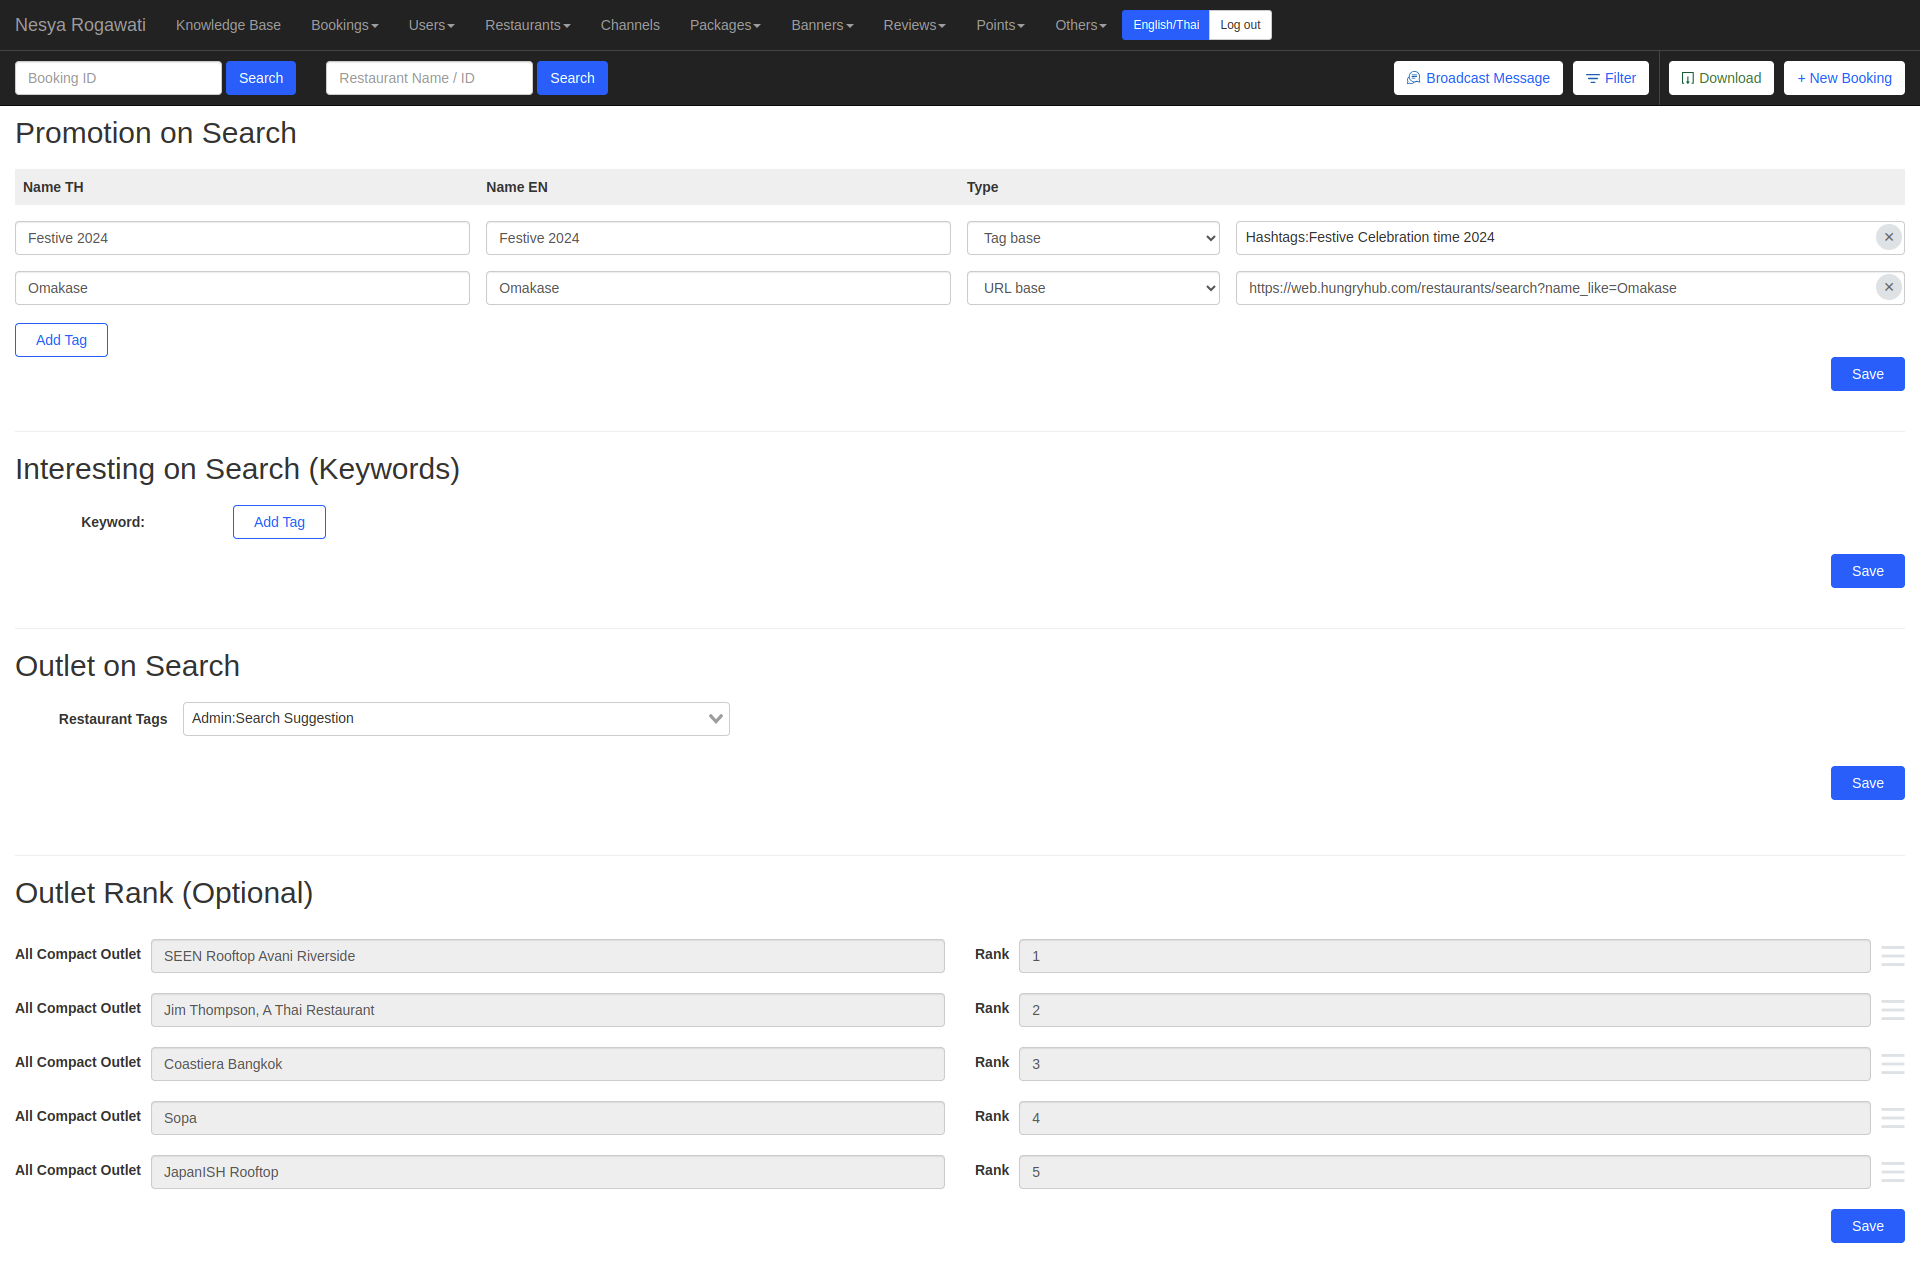This screenshot has height=1283, width=1920.
Task: Grab the drag handle for SEEN Rooftop rank
Action: [1892, 956]
